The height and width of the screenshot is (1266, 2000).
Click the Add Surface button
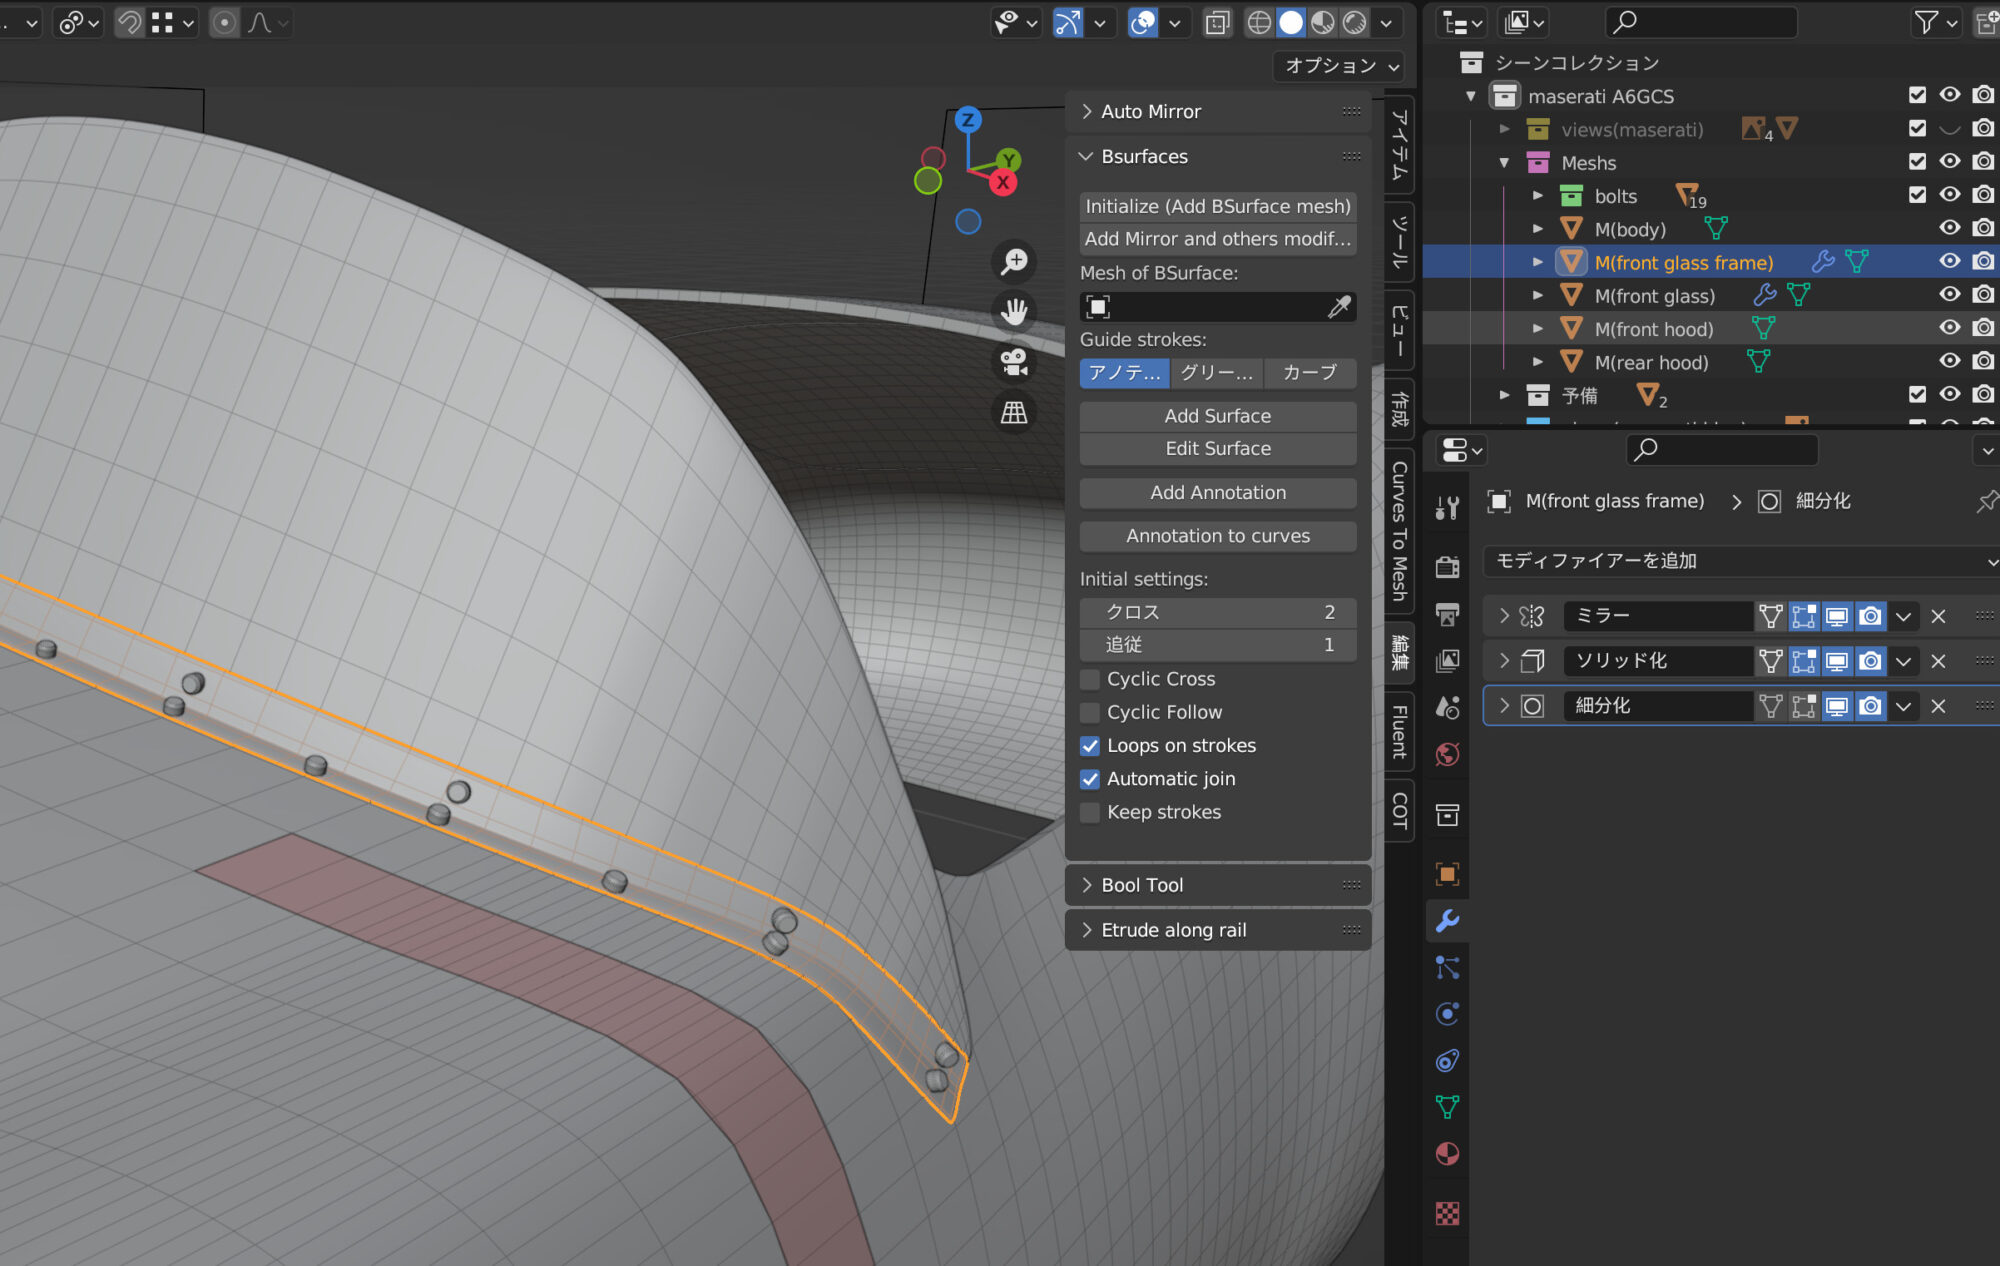click(1218, 416)
